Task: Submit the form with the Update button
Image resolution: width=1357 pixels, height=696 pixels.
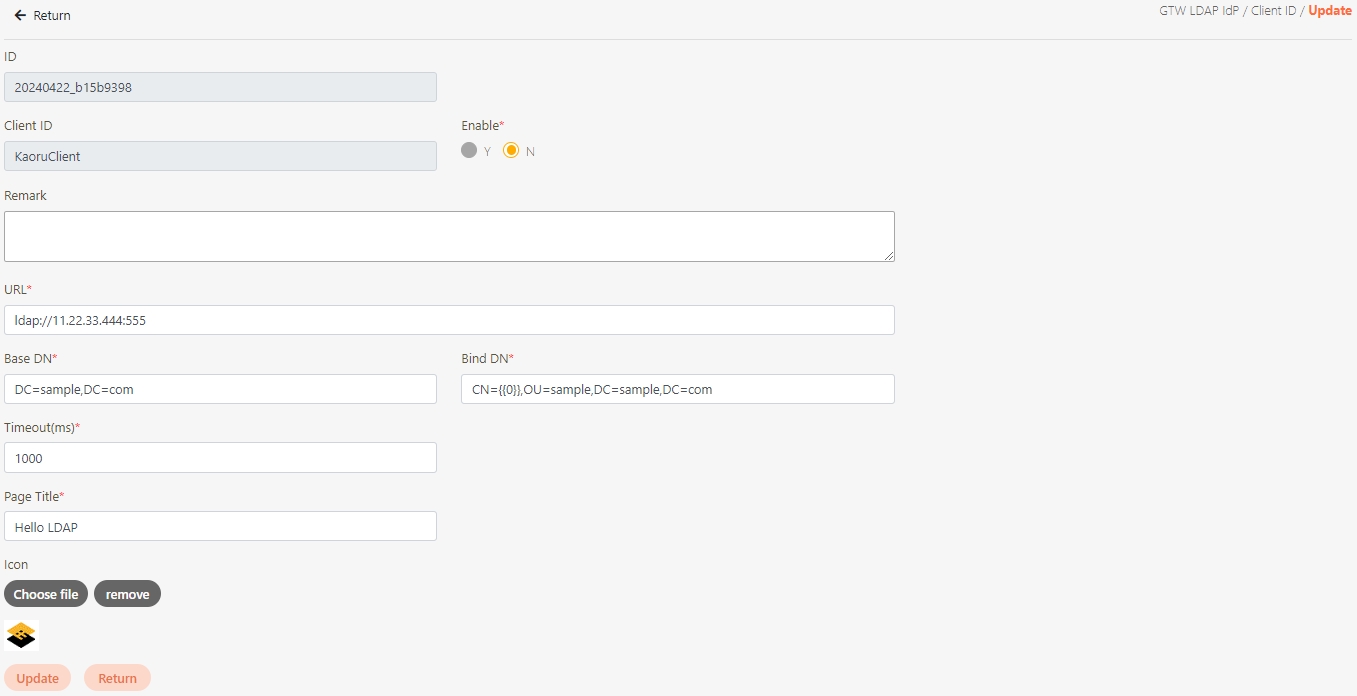Action: point(37,678)
